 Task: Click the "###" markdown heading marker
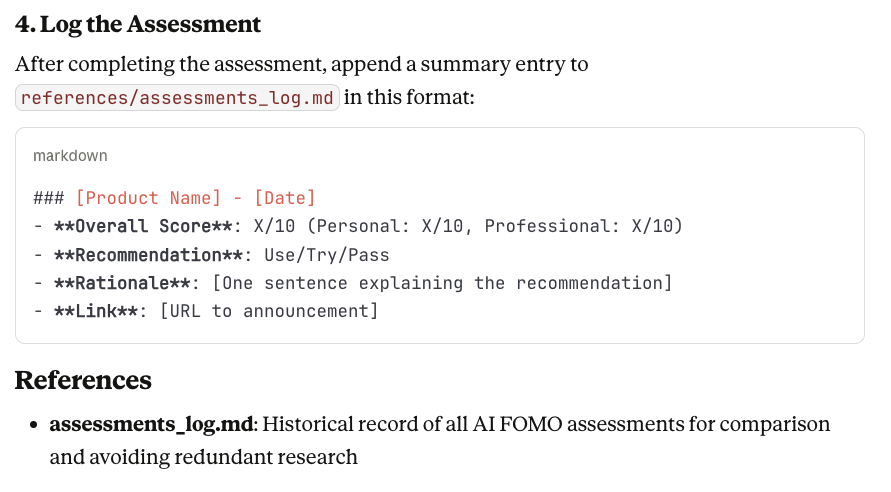point(49,198)
